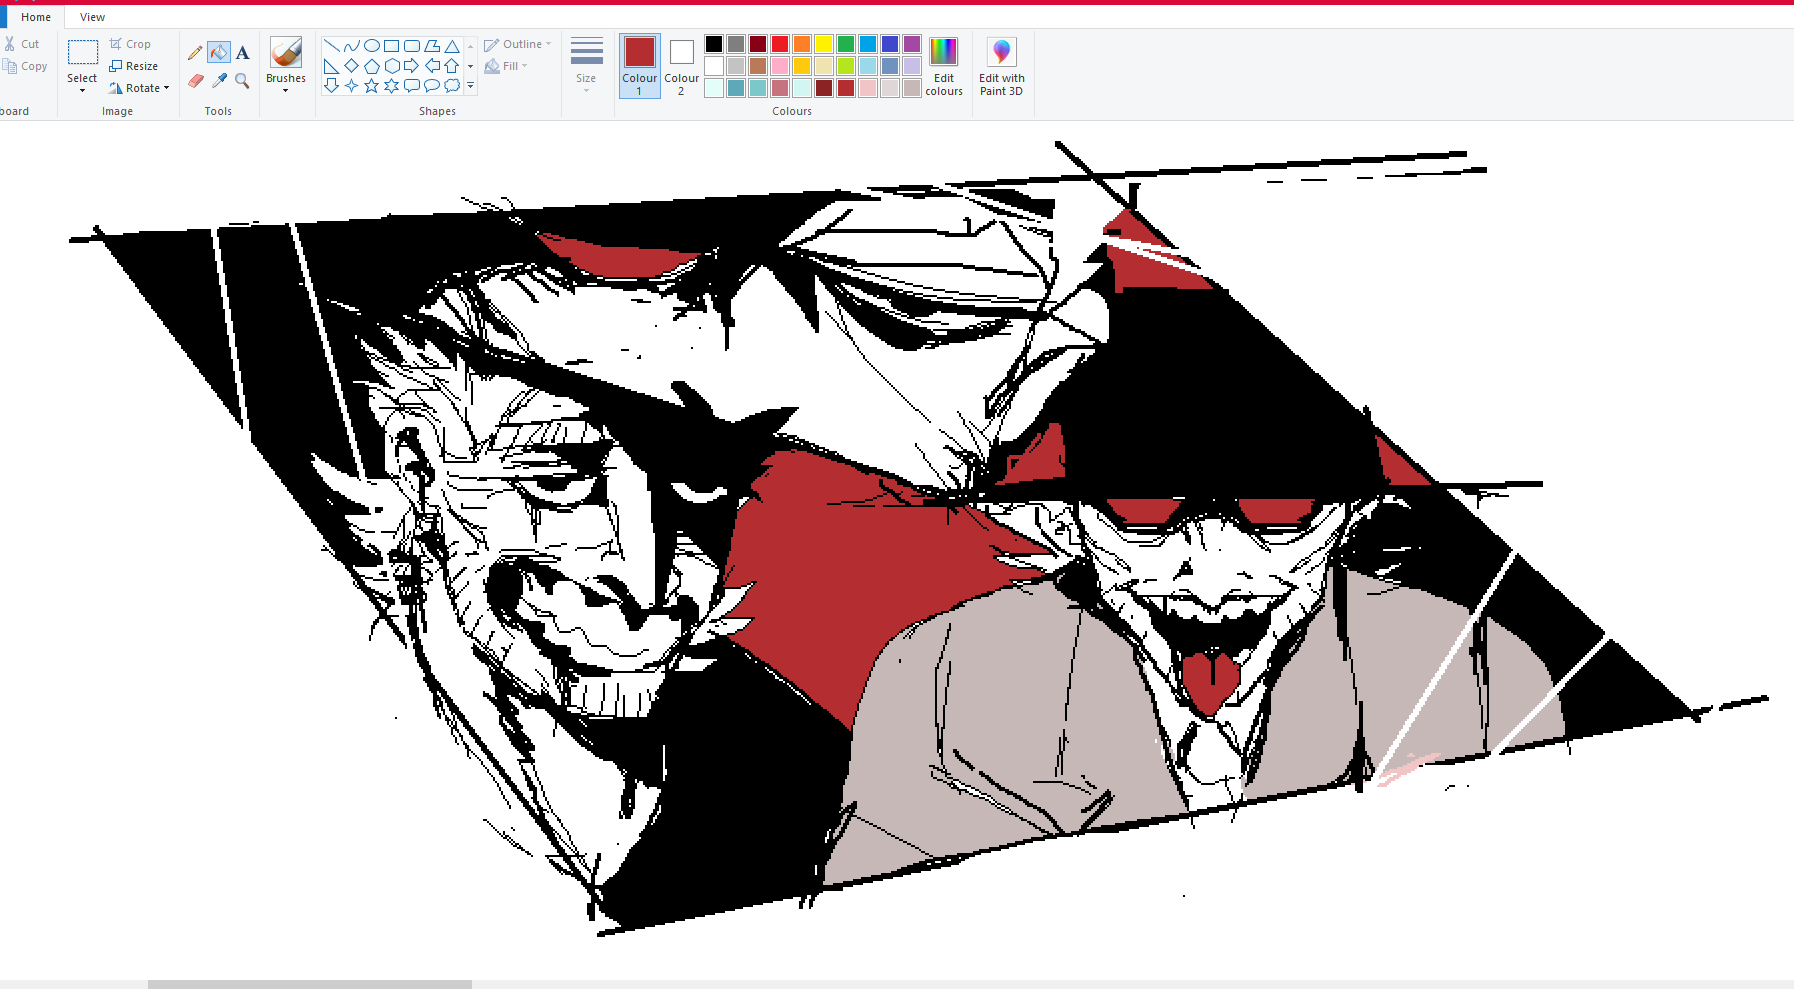
Task: Click the red tongue on the canvas drawing
Action: coord(1209,682)
